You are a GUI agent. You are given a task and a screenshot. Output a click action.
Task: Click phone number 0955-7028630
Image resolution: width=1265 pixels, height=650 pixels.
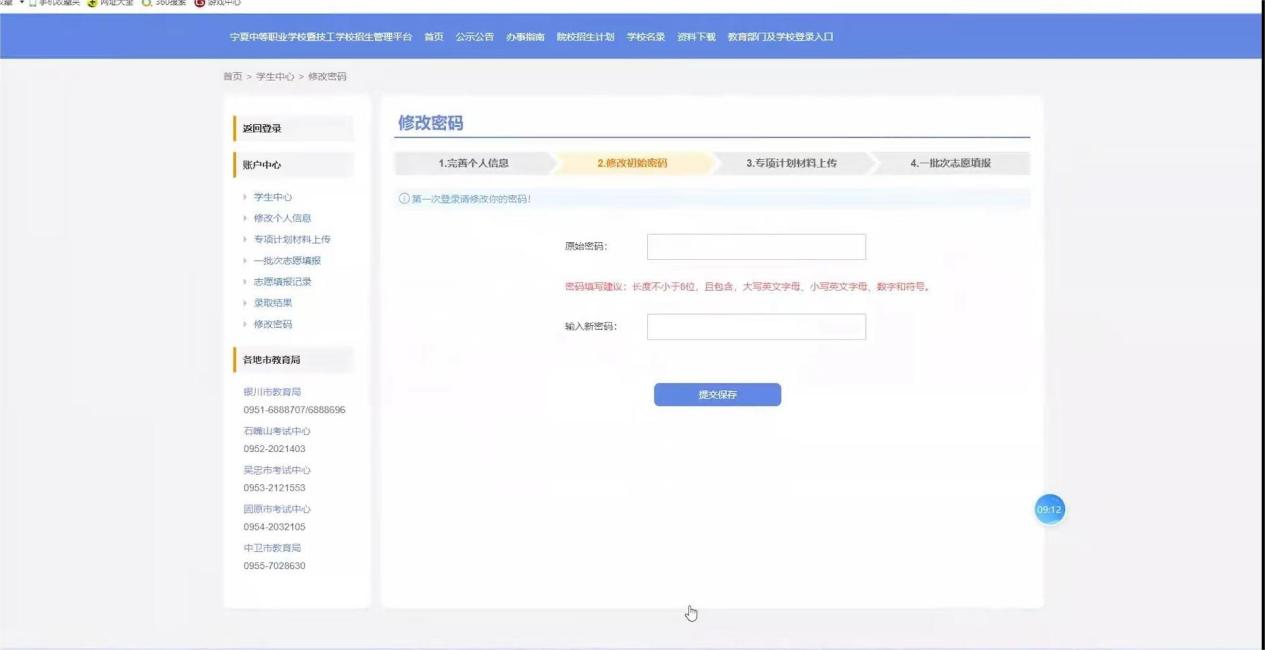[274, 566]
